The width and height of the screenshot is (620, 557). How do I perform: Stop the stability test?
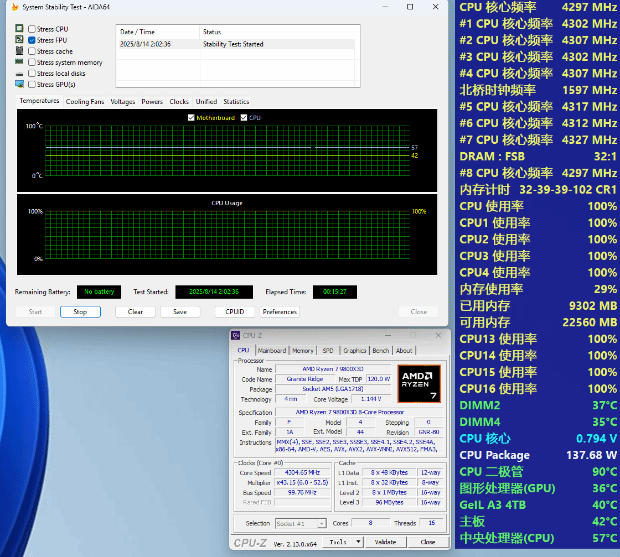pos(80,312)
